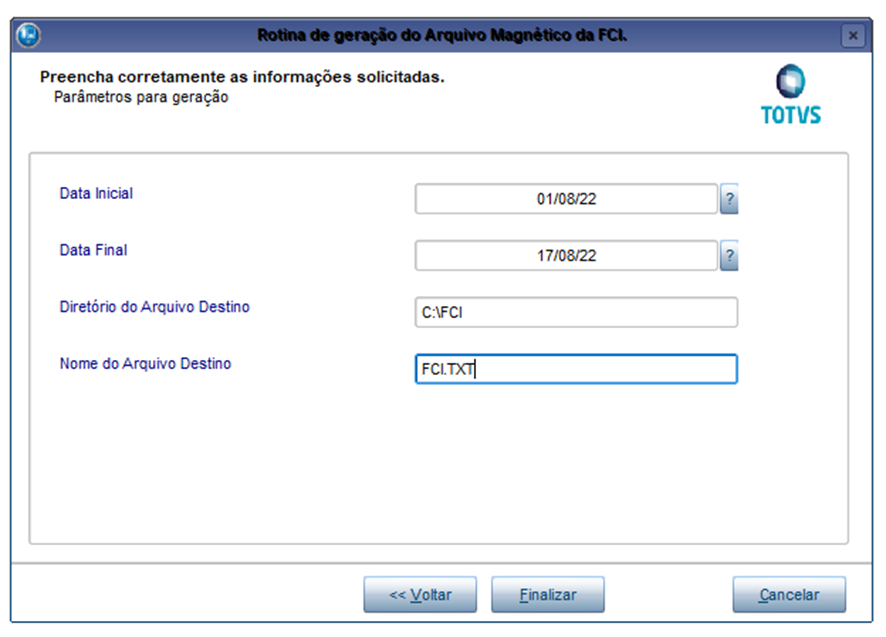Click the Preencha corretamente heading text
The height and width of the screenshot is (637, 886).
click(242, 77)
